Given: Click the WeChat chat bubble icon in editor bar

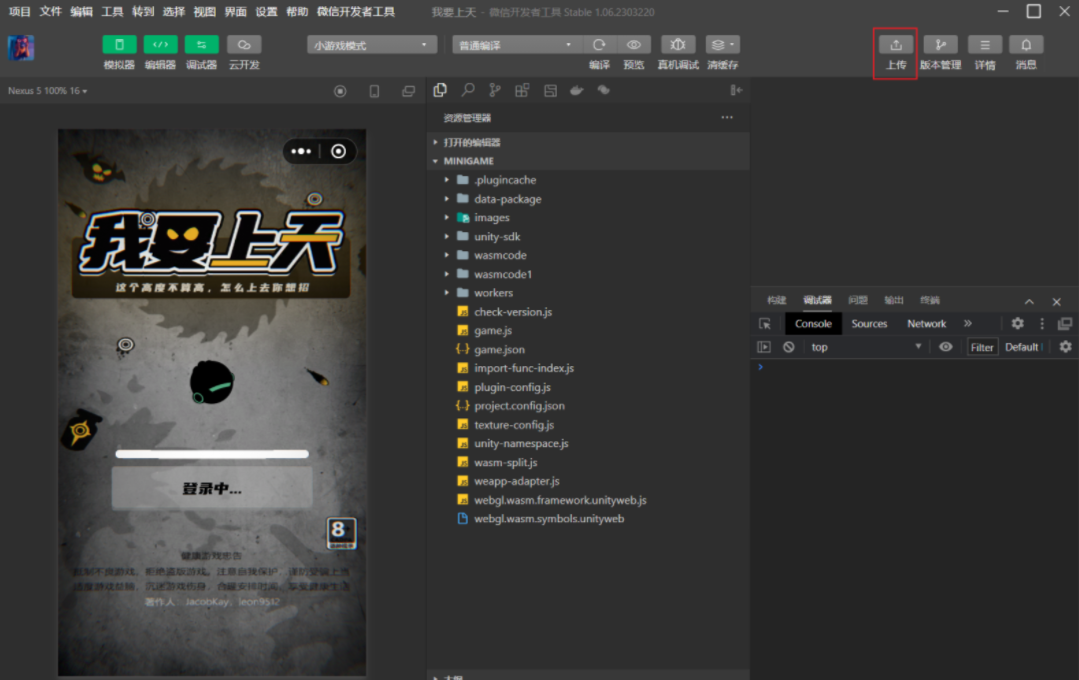Looking at the screenshot, I should 603,90.
